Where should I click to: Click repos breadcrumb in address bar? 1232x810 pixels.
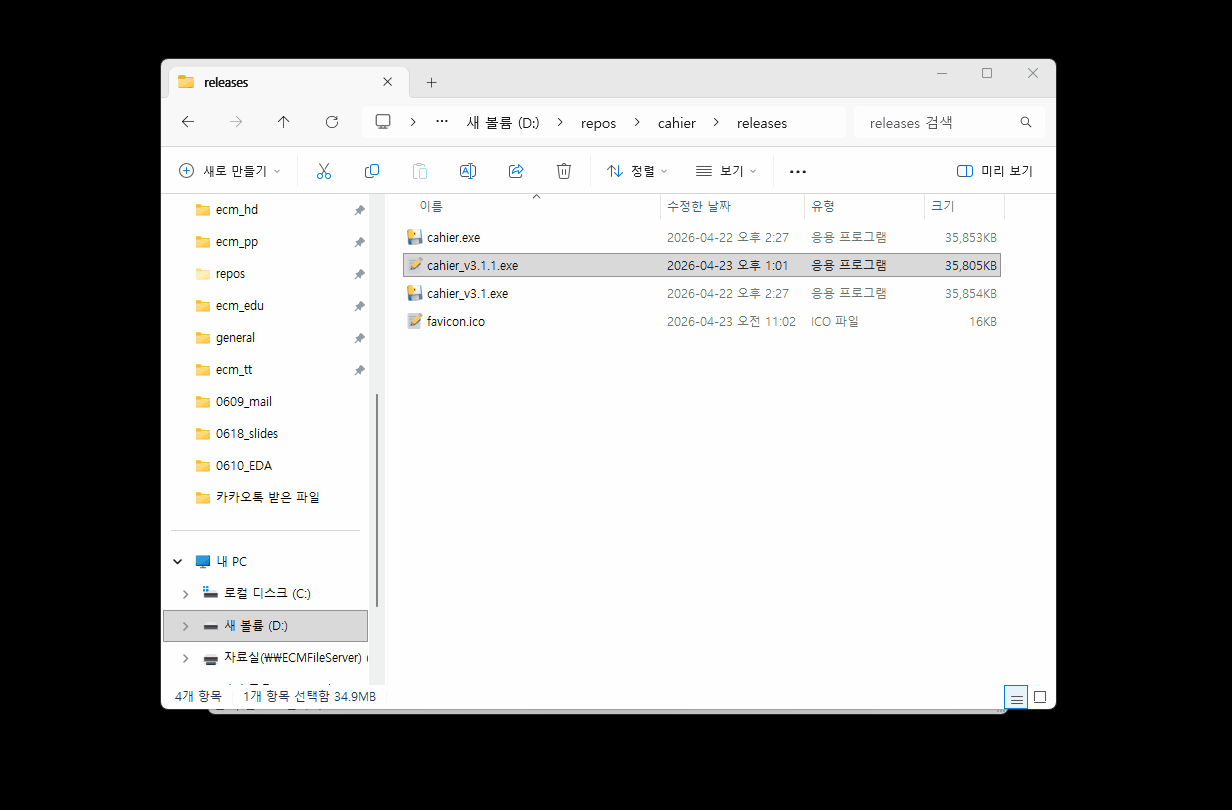click(x=599, y=123)
